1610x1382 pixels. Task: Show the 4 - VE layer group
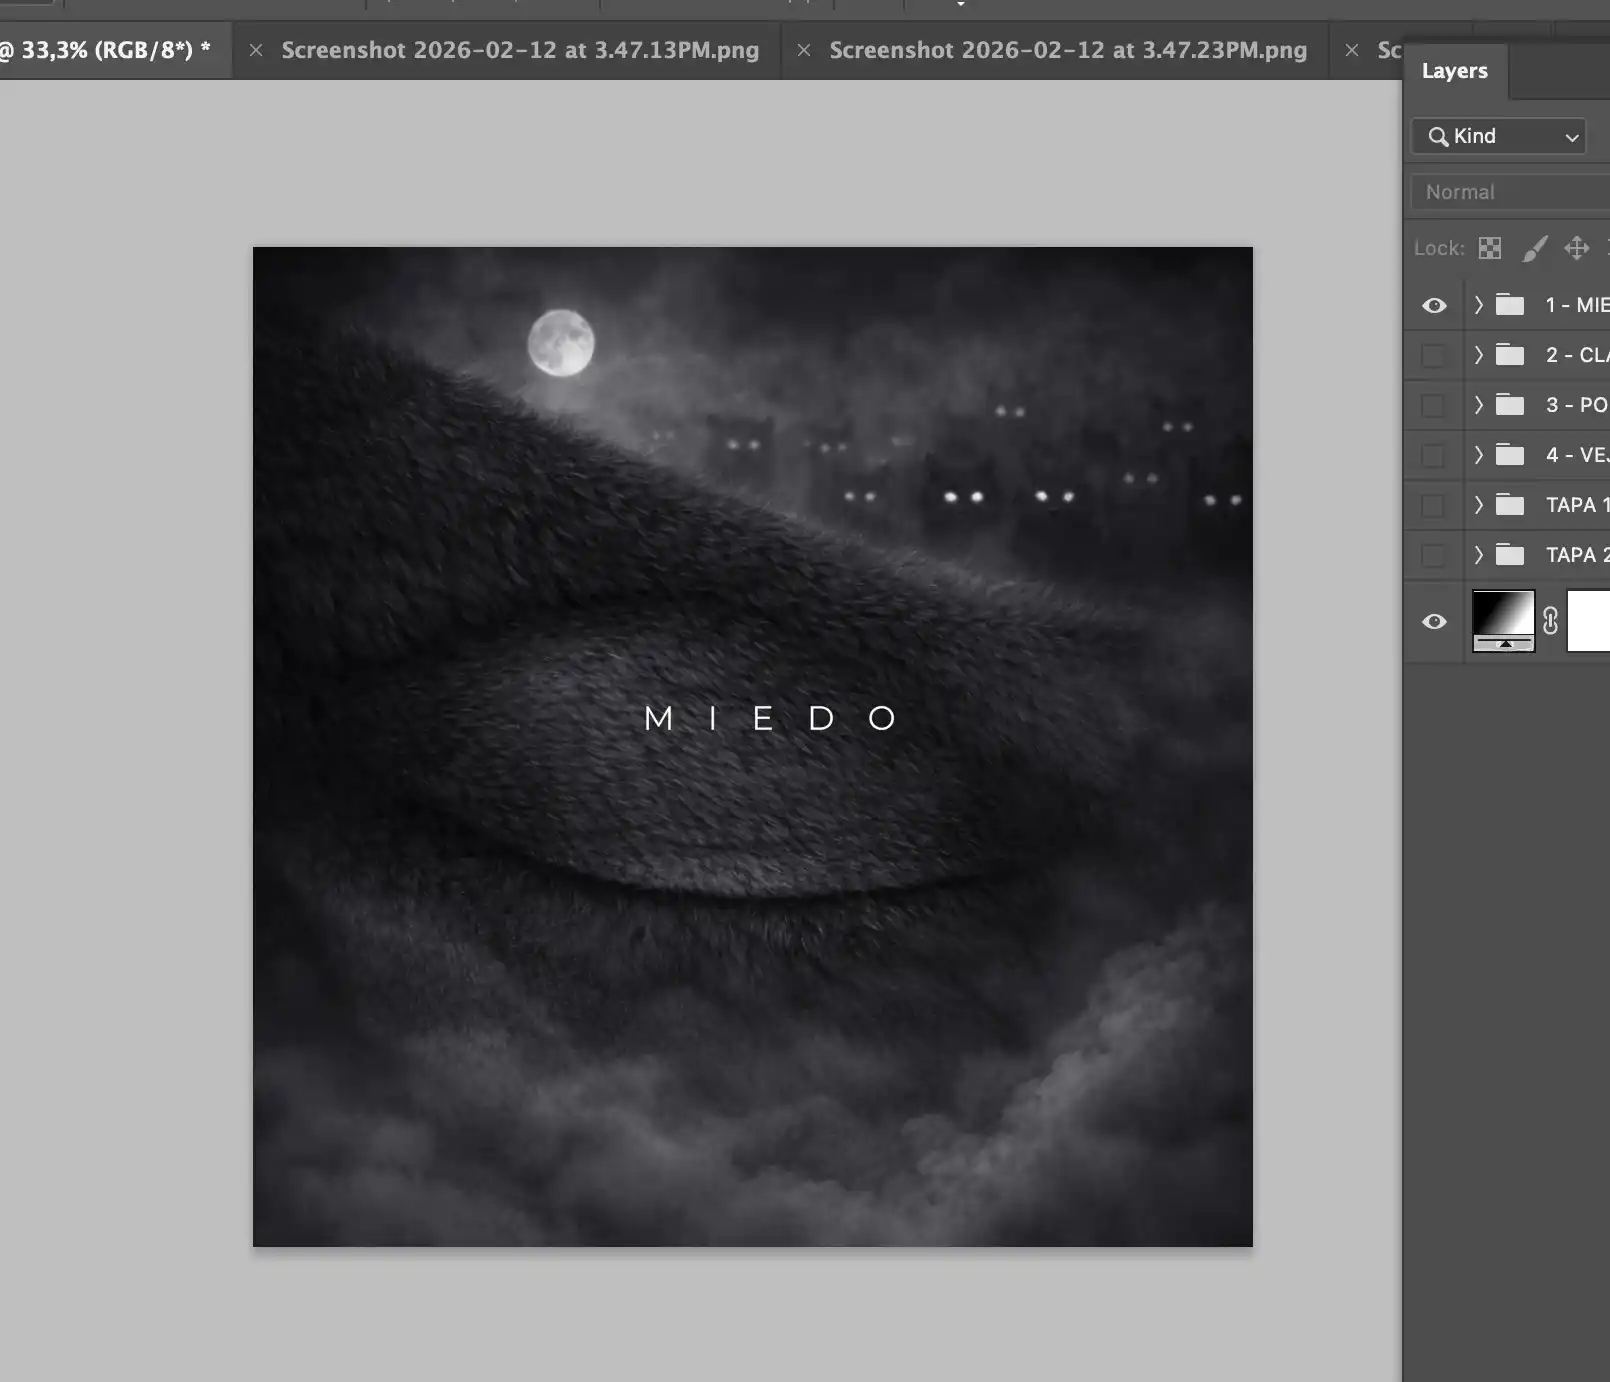click(x=1434, y=455)
